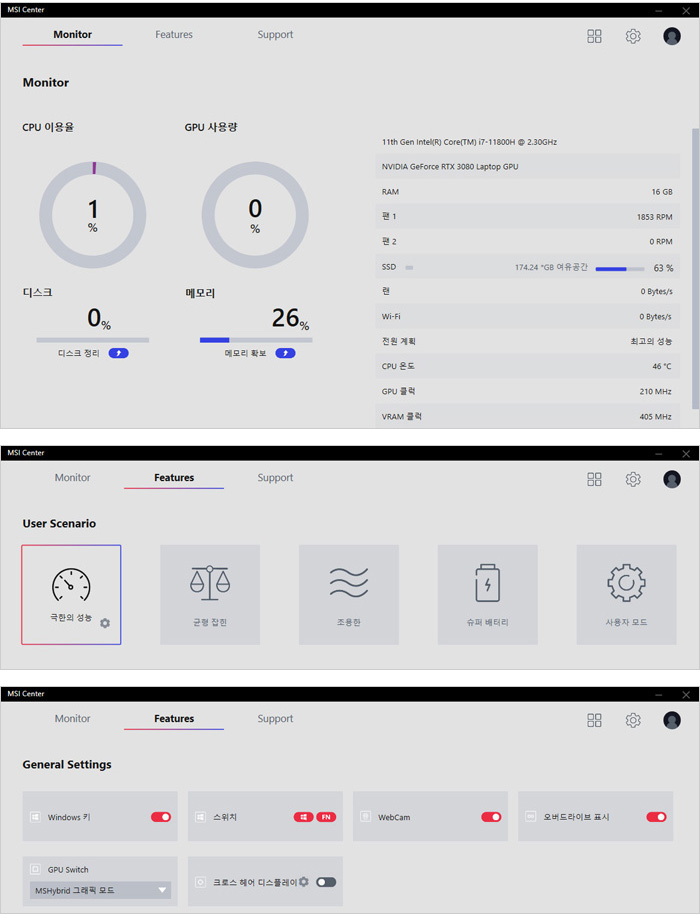Viewport: 700px width, 918px height.
Task: Open the grid view icon in the User Scenario window
Action: pyautogui.click(x=594, y=479)
